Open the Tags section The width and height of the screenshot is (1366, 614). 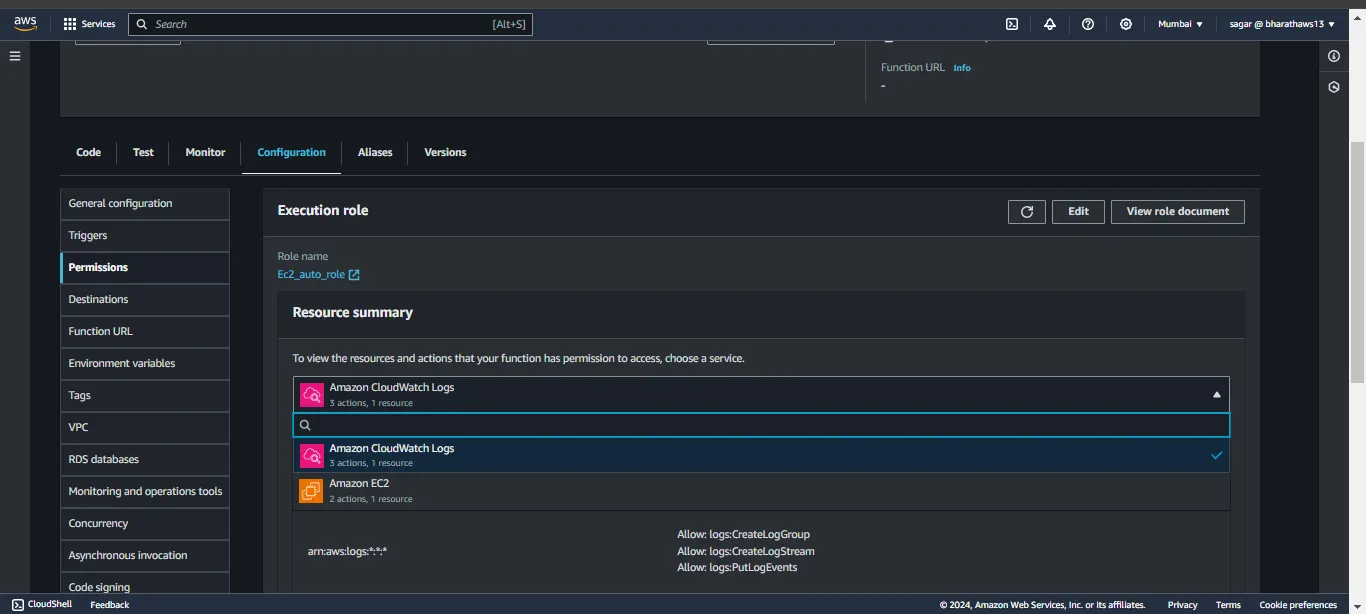tap(145, 395)
